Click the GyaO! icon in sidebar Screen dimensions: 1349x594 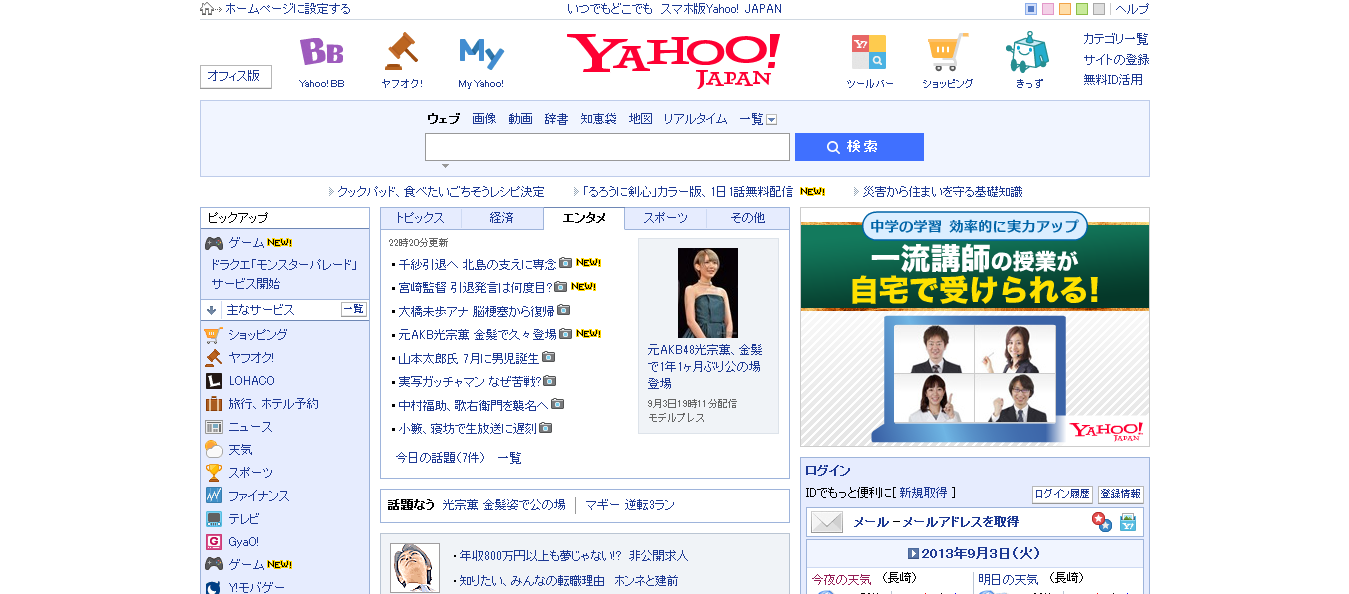213,542
